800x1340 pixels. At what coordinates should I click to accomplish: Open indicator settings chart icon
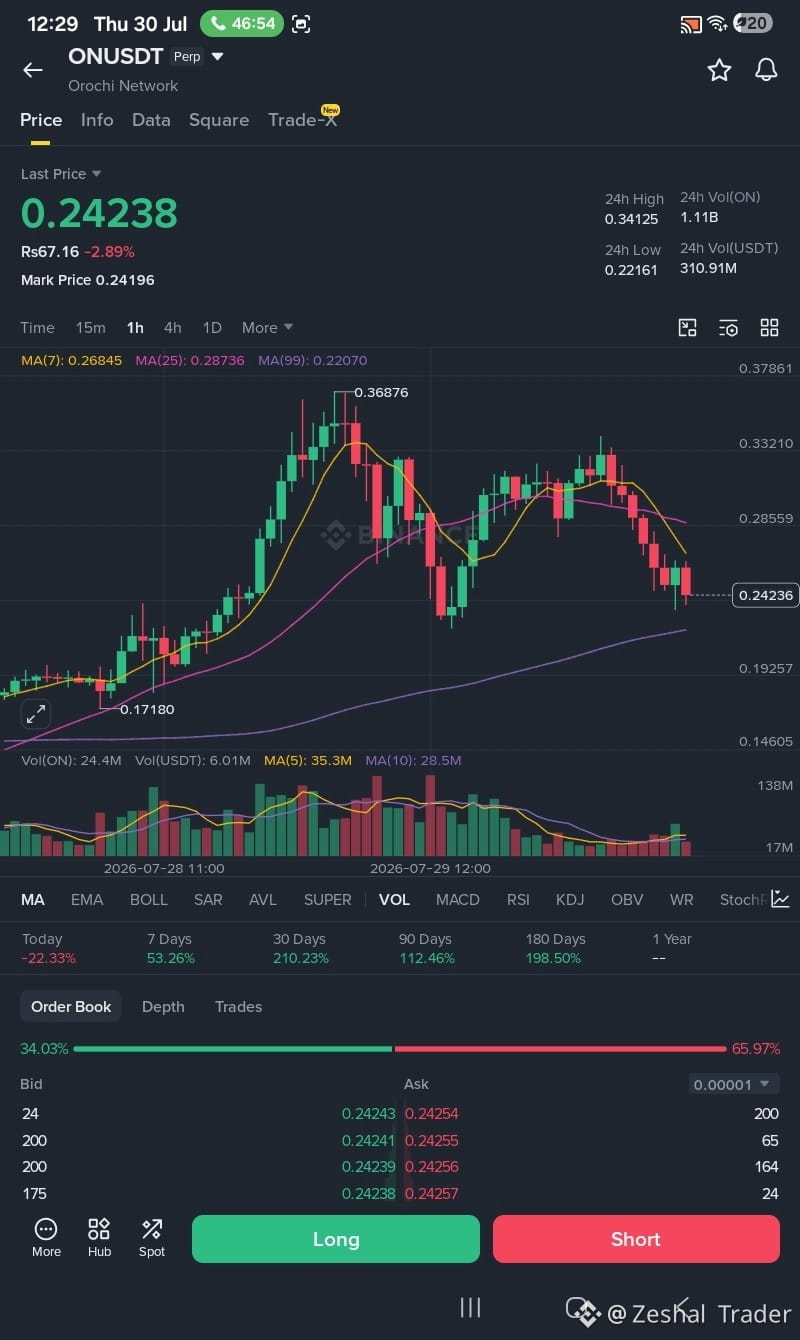coord(780,899)
